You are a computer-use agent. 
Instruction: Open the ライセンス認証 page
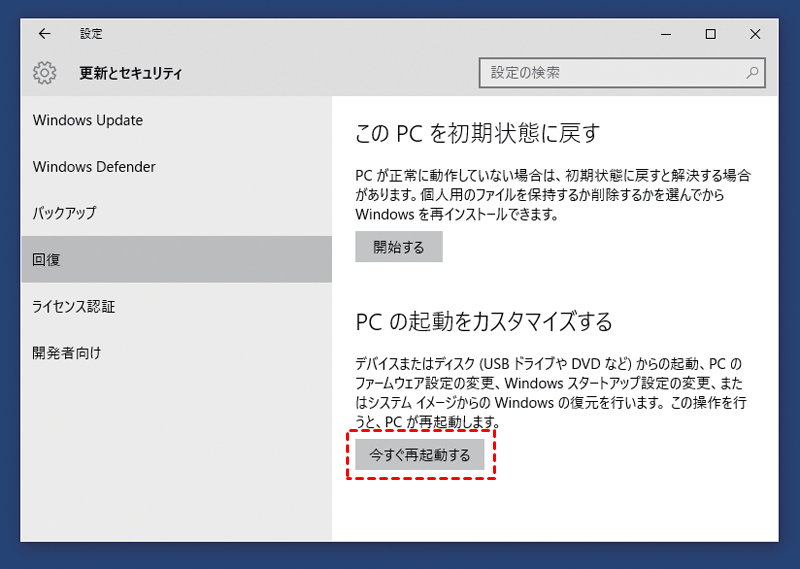pos(74,306)
